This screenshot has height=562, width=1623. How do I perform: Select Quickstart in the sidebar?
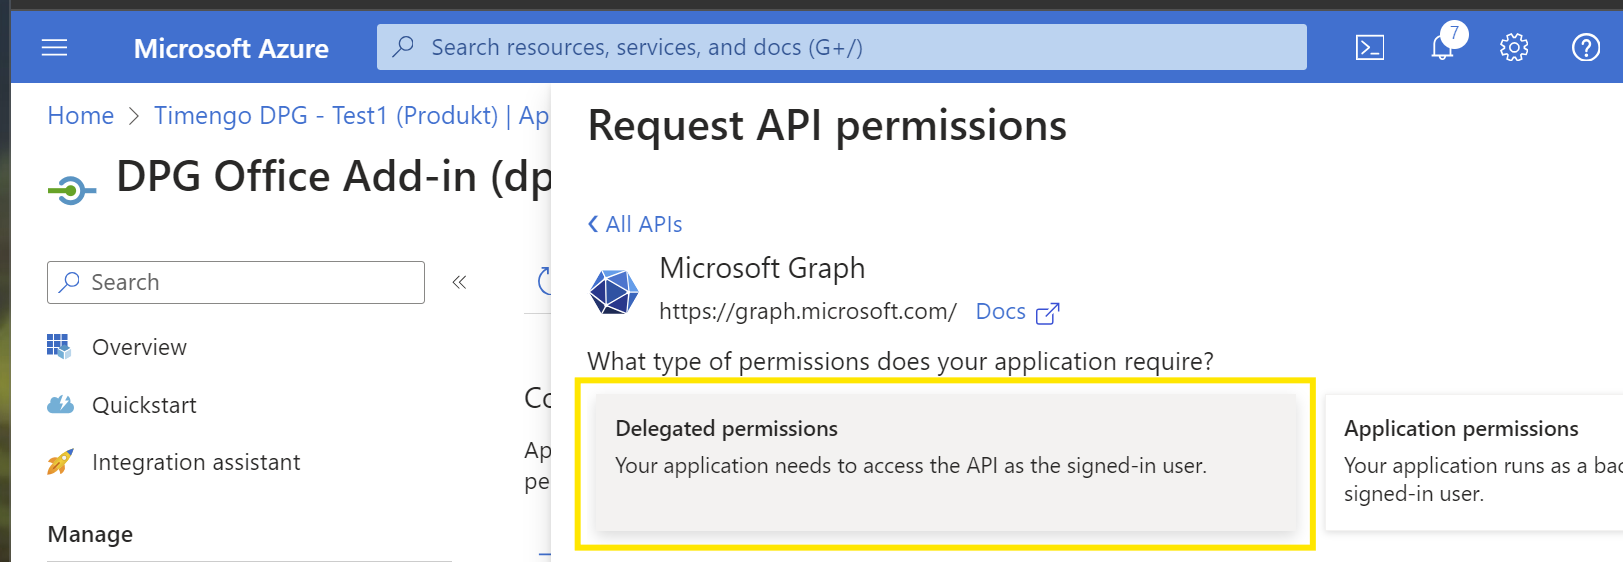click(144, 405)
